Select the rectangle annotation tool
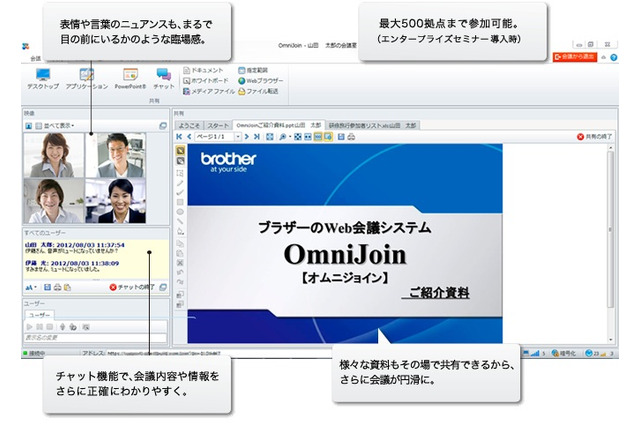This screenshot has height=426, width=640. [180, 202]
